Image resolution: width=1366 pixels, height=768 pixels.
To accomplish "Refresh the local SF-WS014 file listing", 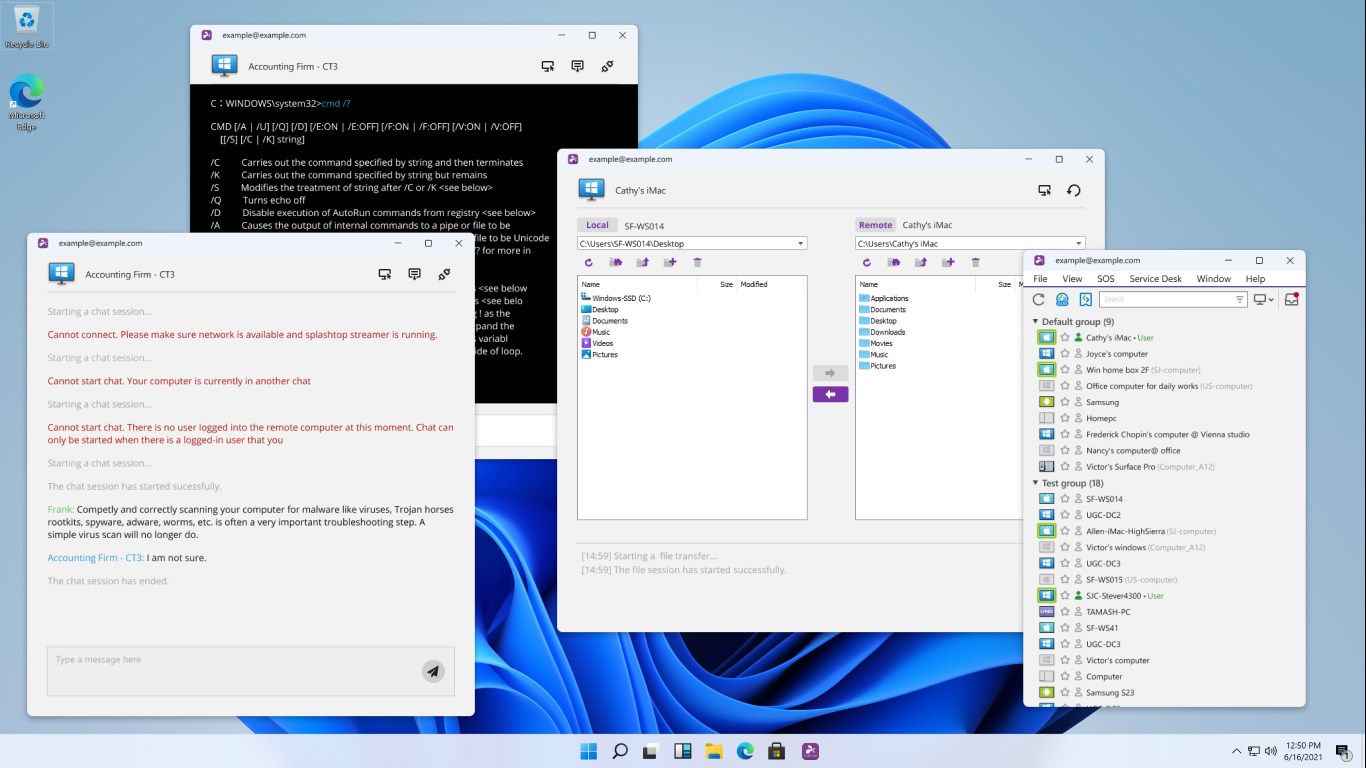I will (x=589, y=262).
